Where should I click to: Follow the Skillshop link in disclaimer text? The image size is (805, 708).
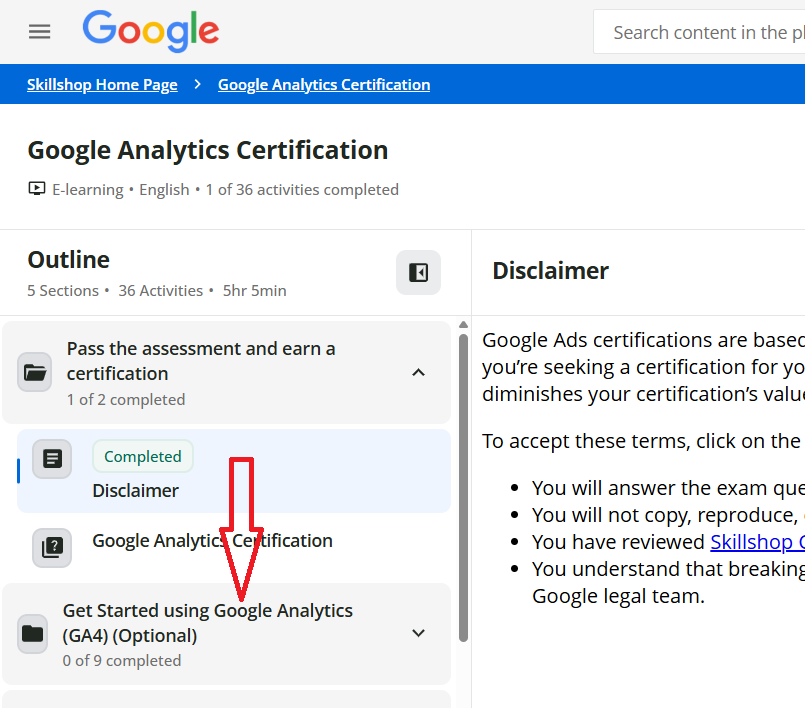click(x=757, y=542)
